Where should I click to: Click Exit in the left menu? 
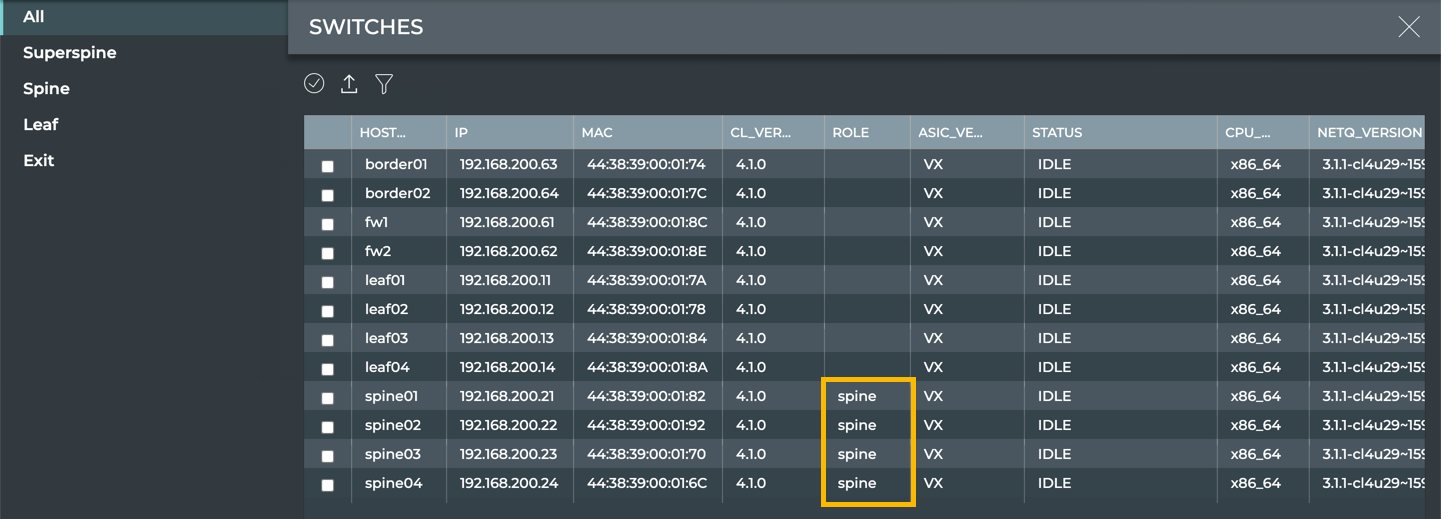point(39,161)
